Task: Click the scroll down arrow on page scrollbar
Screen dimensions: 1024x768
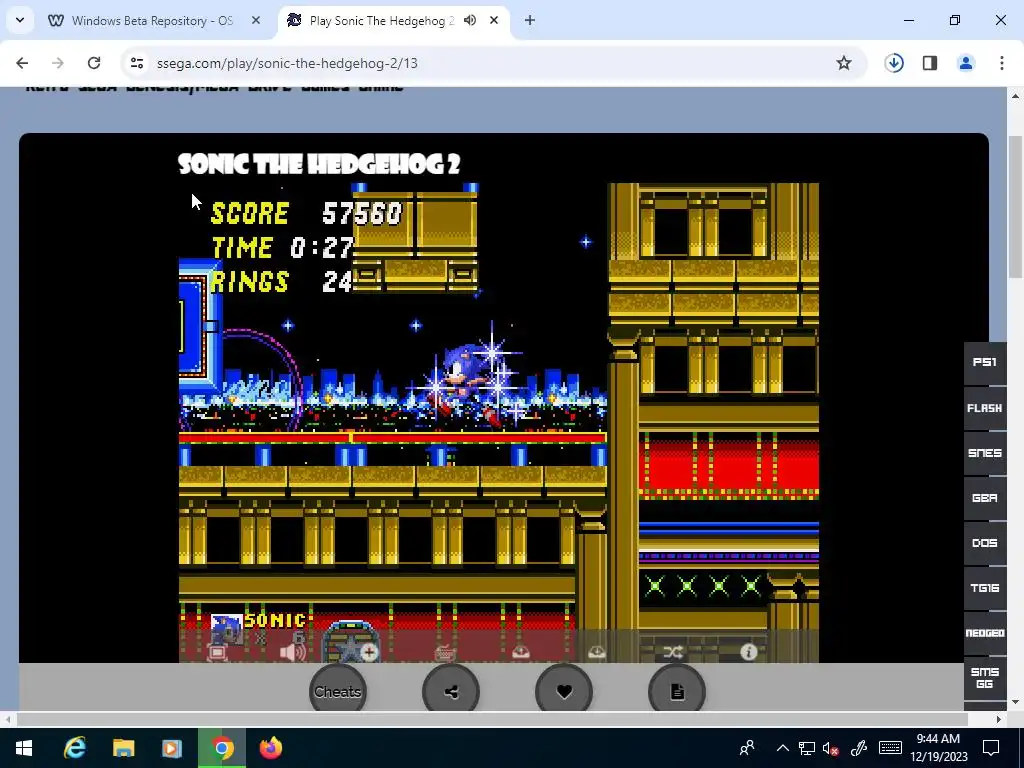Action: coord(1015,702)
